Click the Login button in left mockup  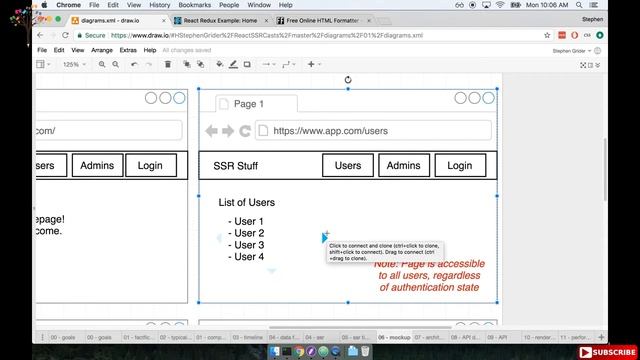pyautogui.click(x=151, y=165)
